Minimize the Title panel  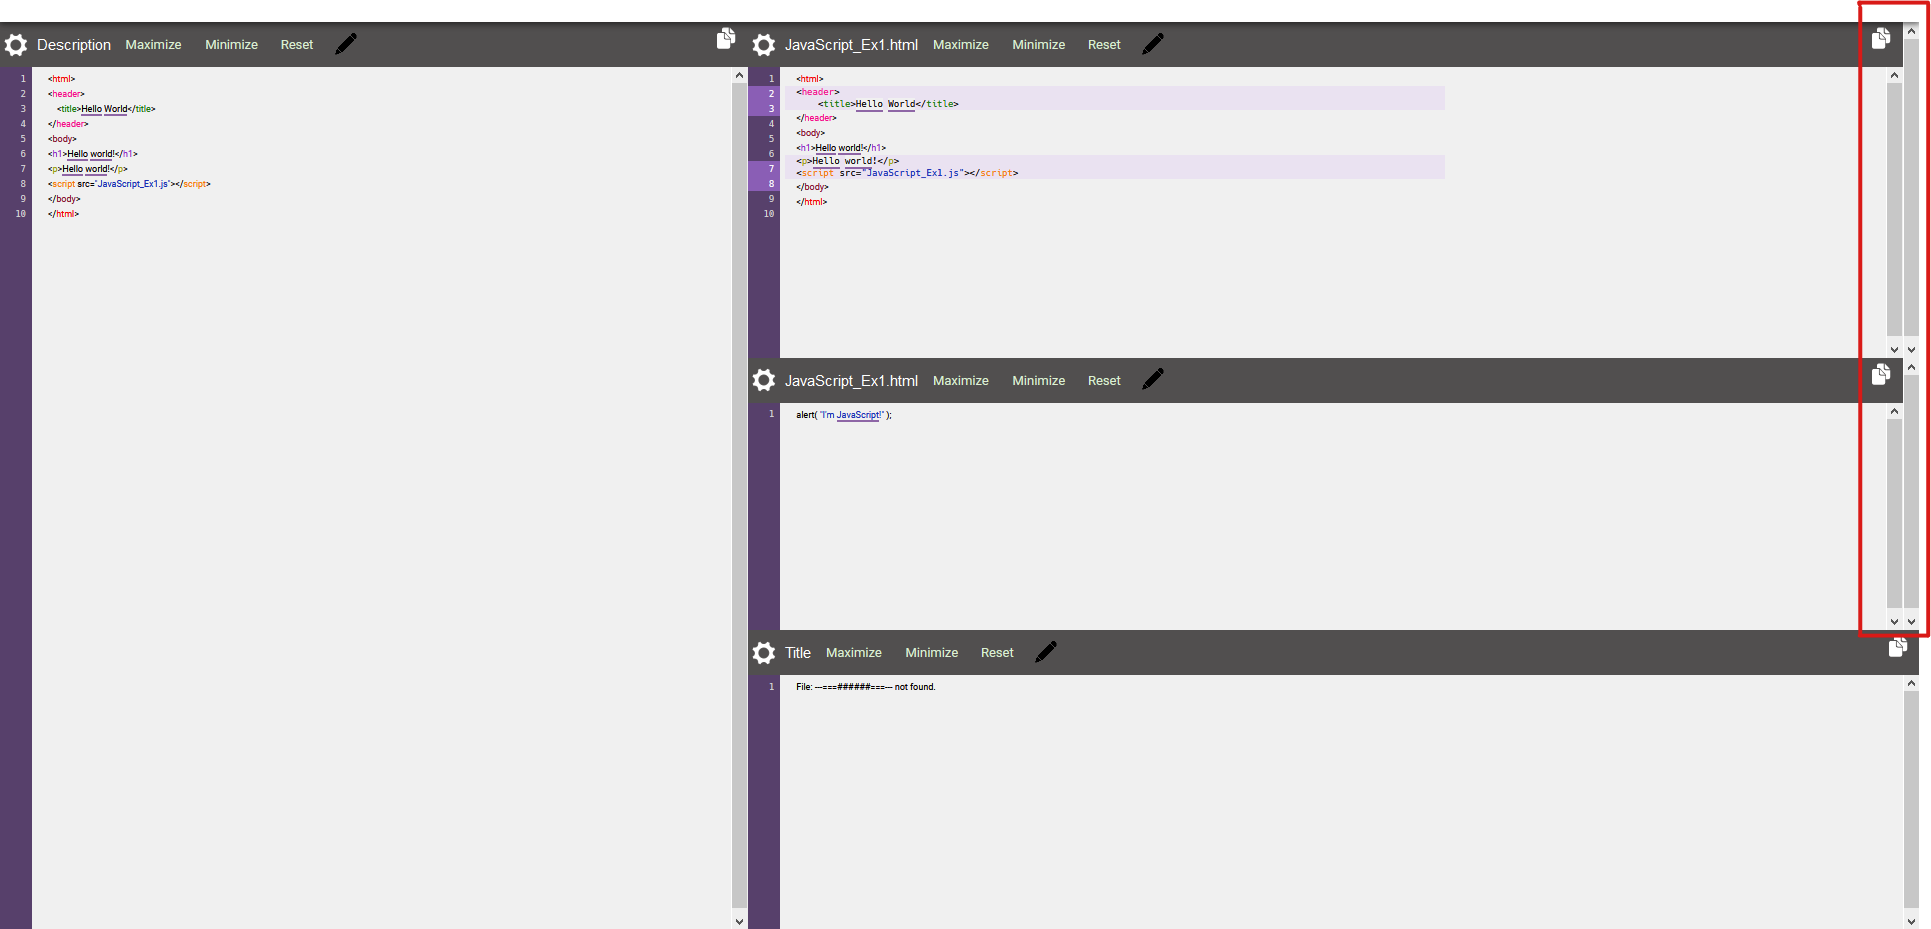(x=931, y=653)
